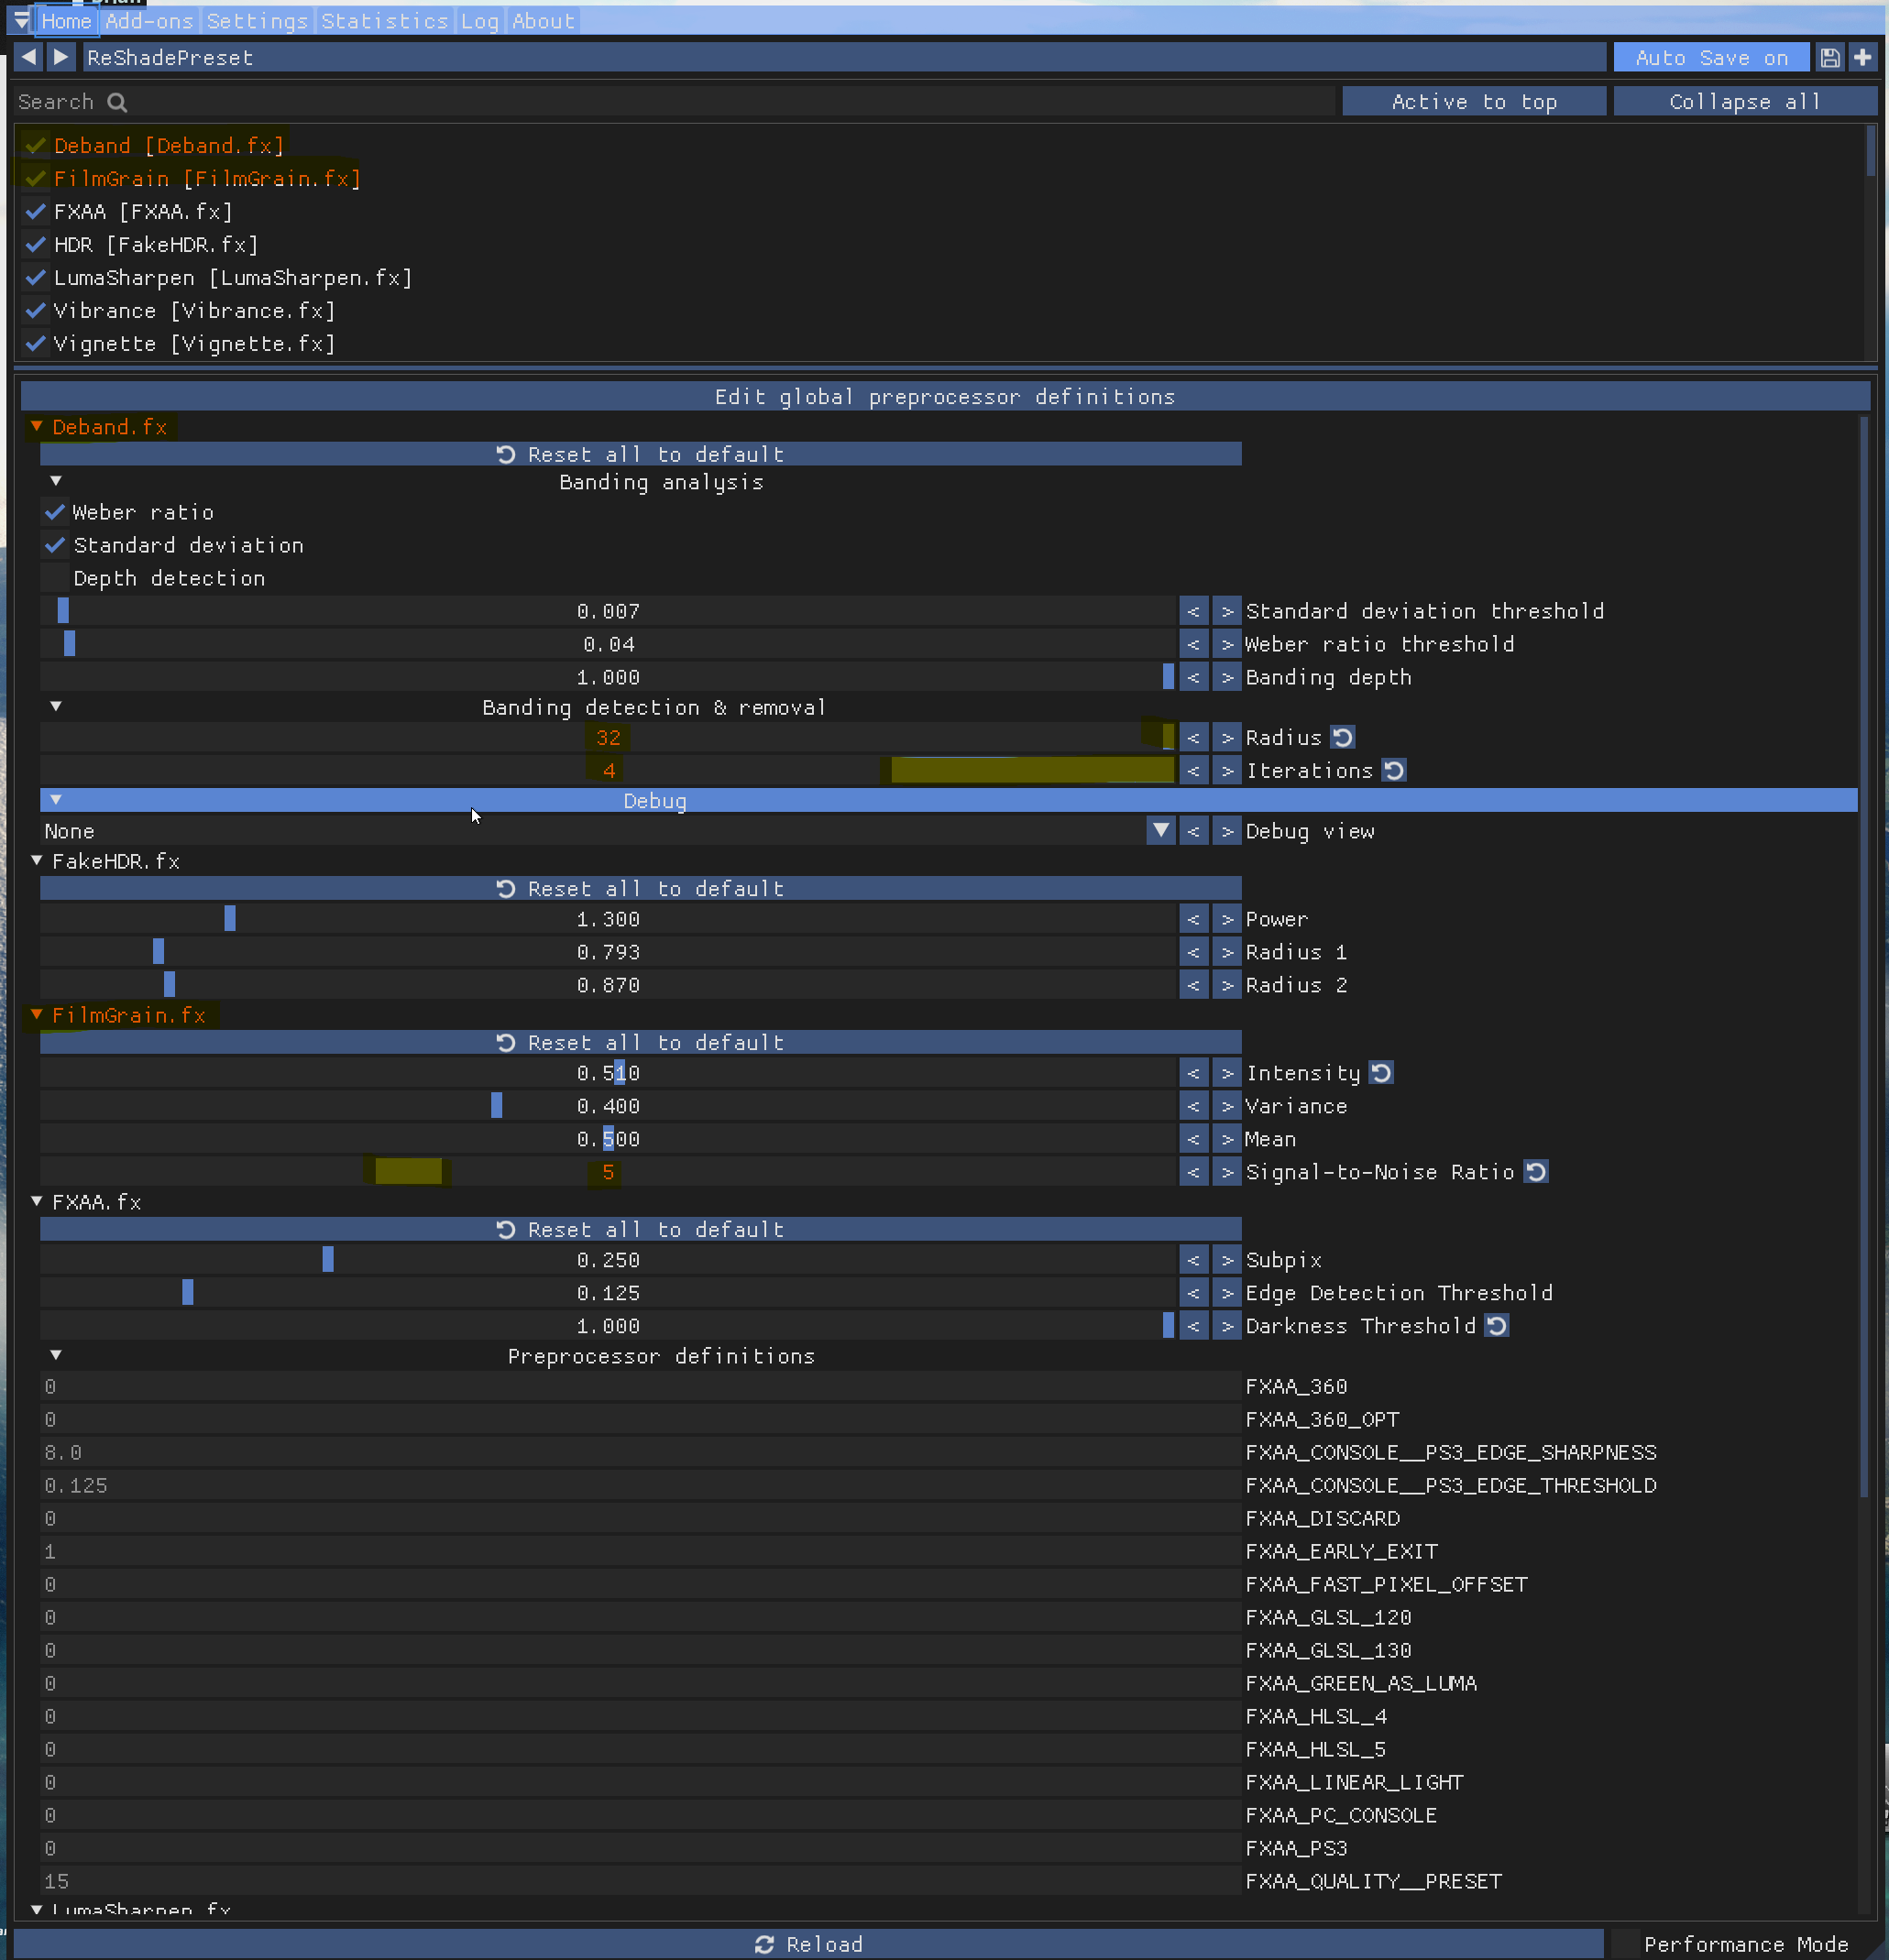Increase Radius 2 value
Image resolution: width=1889 pixels, height=1960 pixels.
coord(1227,985)
